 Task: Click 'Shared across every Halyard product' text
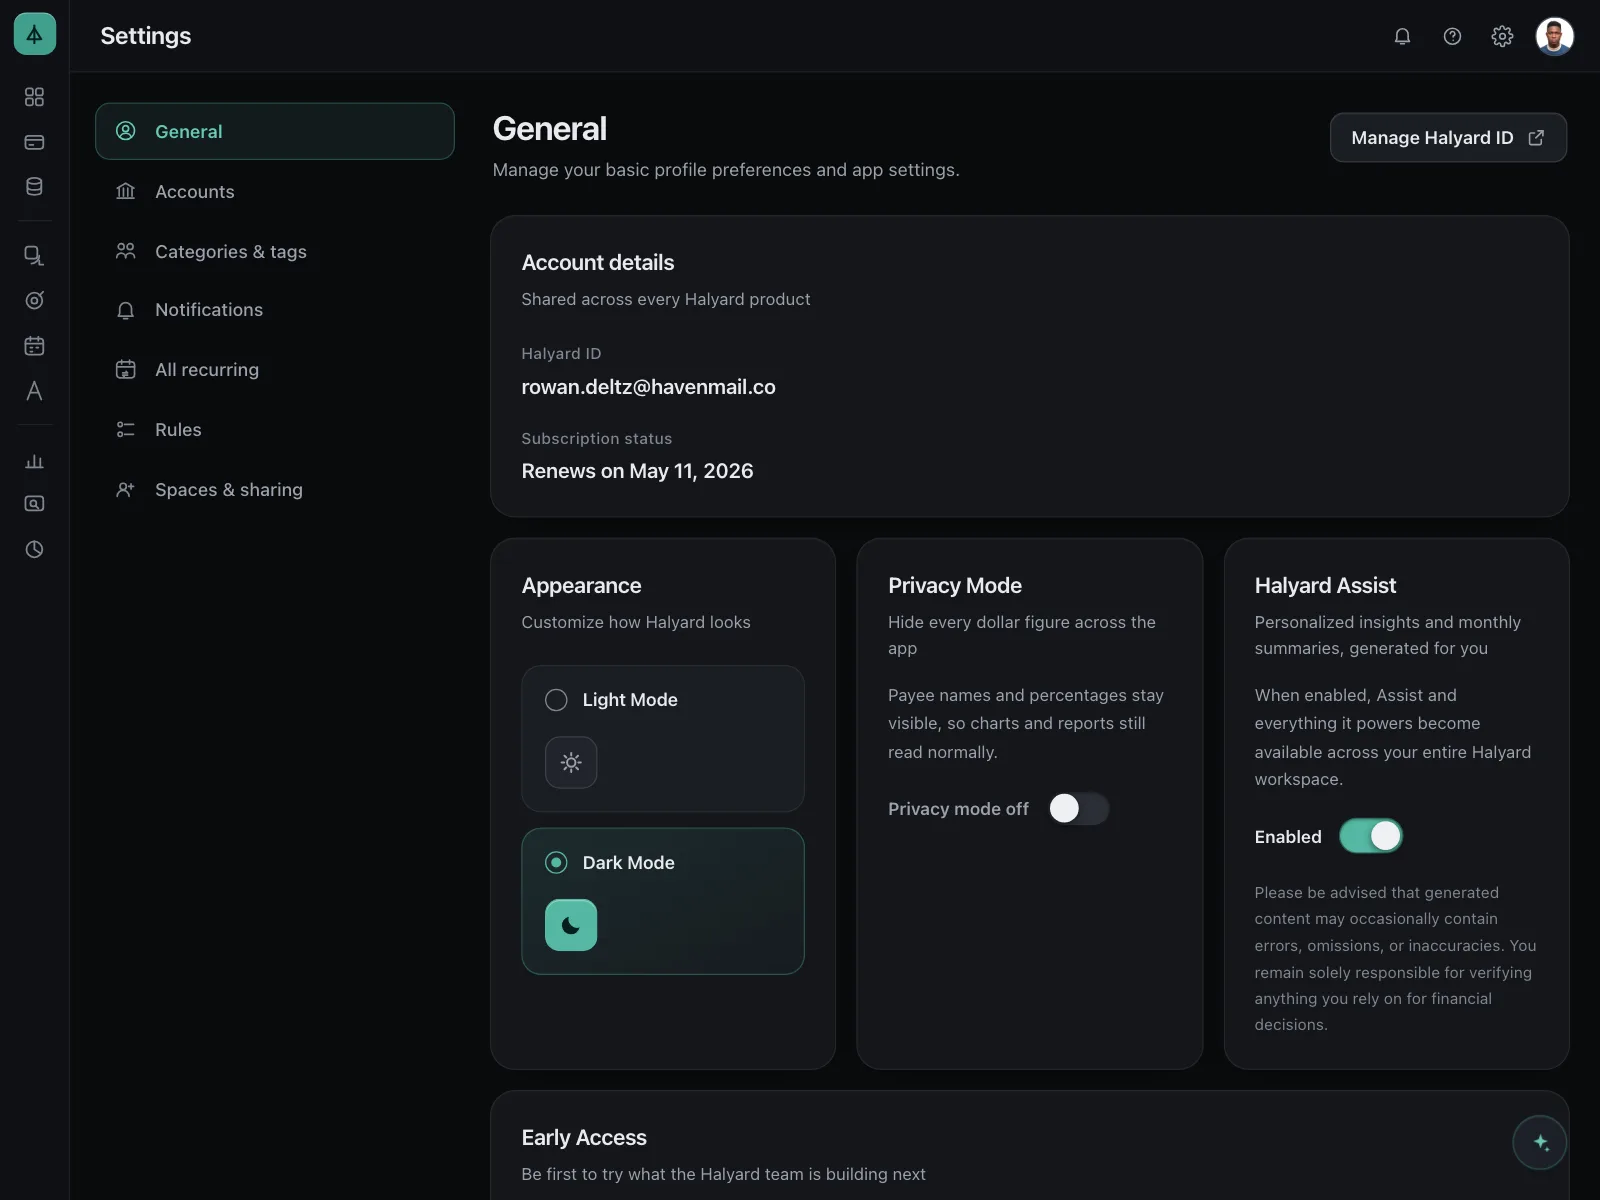click(x=666, y=299)
